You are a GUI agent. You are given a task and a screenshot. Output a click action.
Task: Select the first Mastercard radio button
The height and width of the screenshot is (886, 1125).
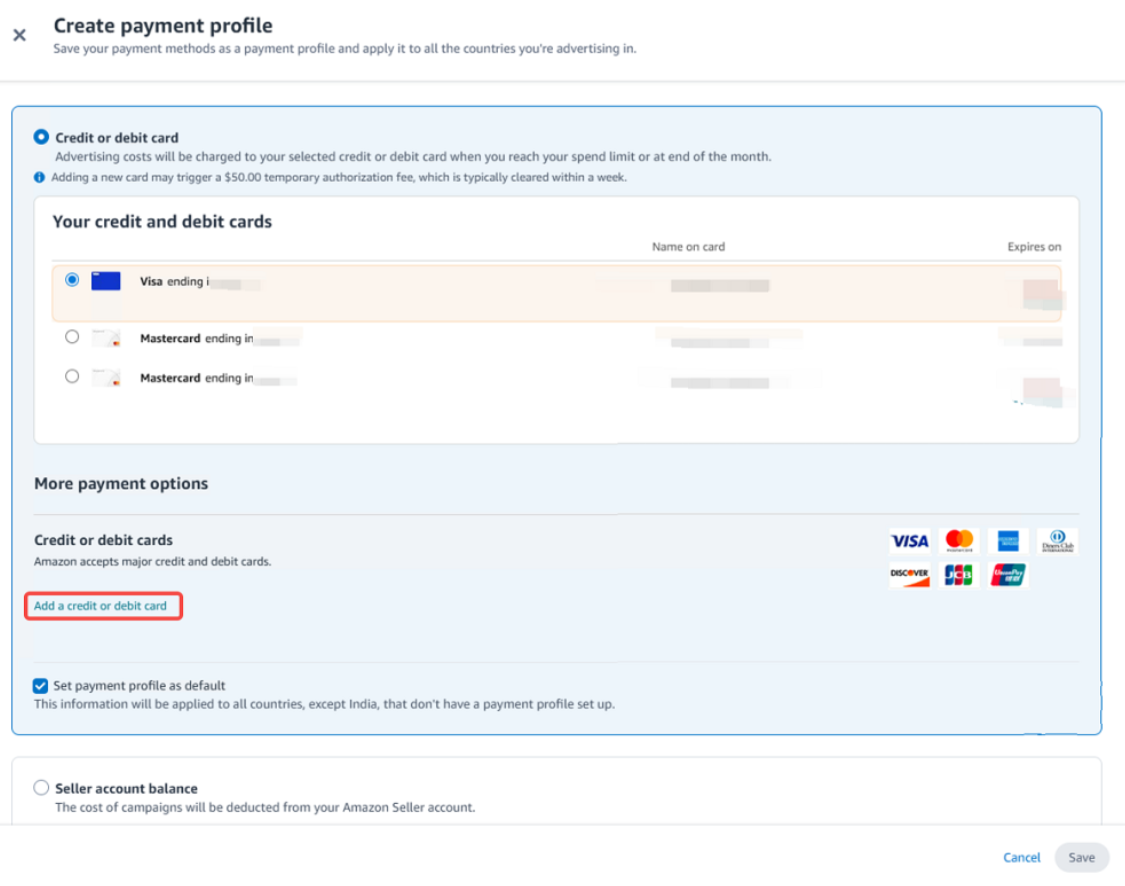[72, 338]
